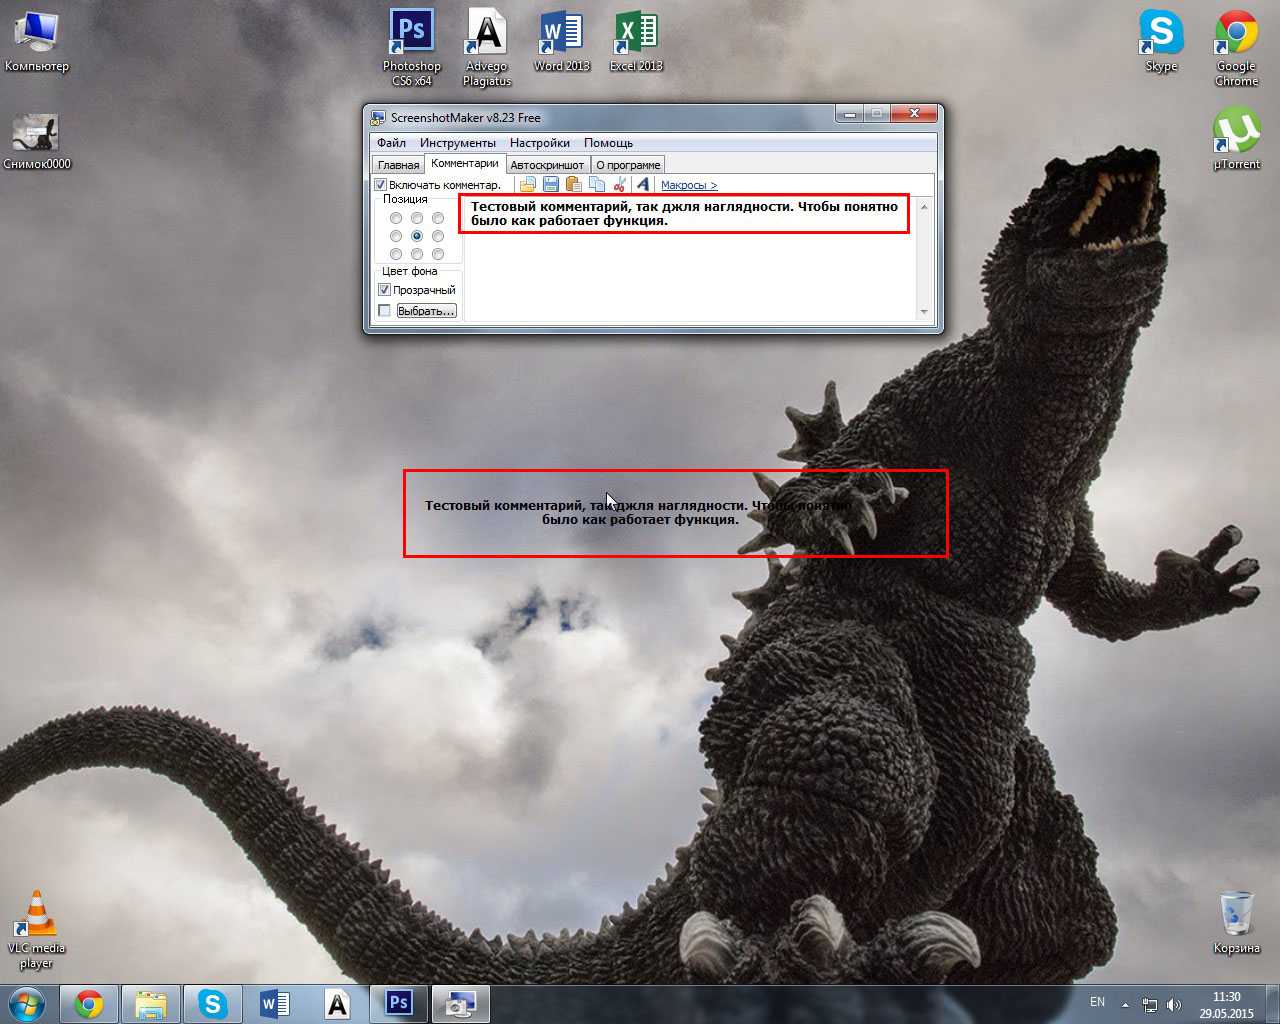Click the open file icon in comment toolbar
Viewport: 1280px width, 1024px height.
point(528,184)
